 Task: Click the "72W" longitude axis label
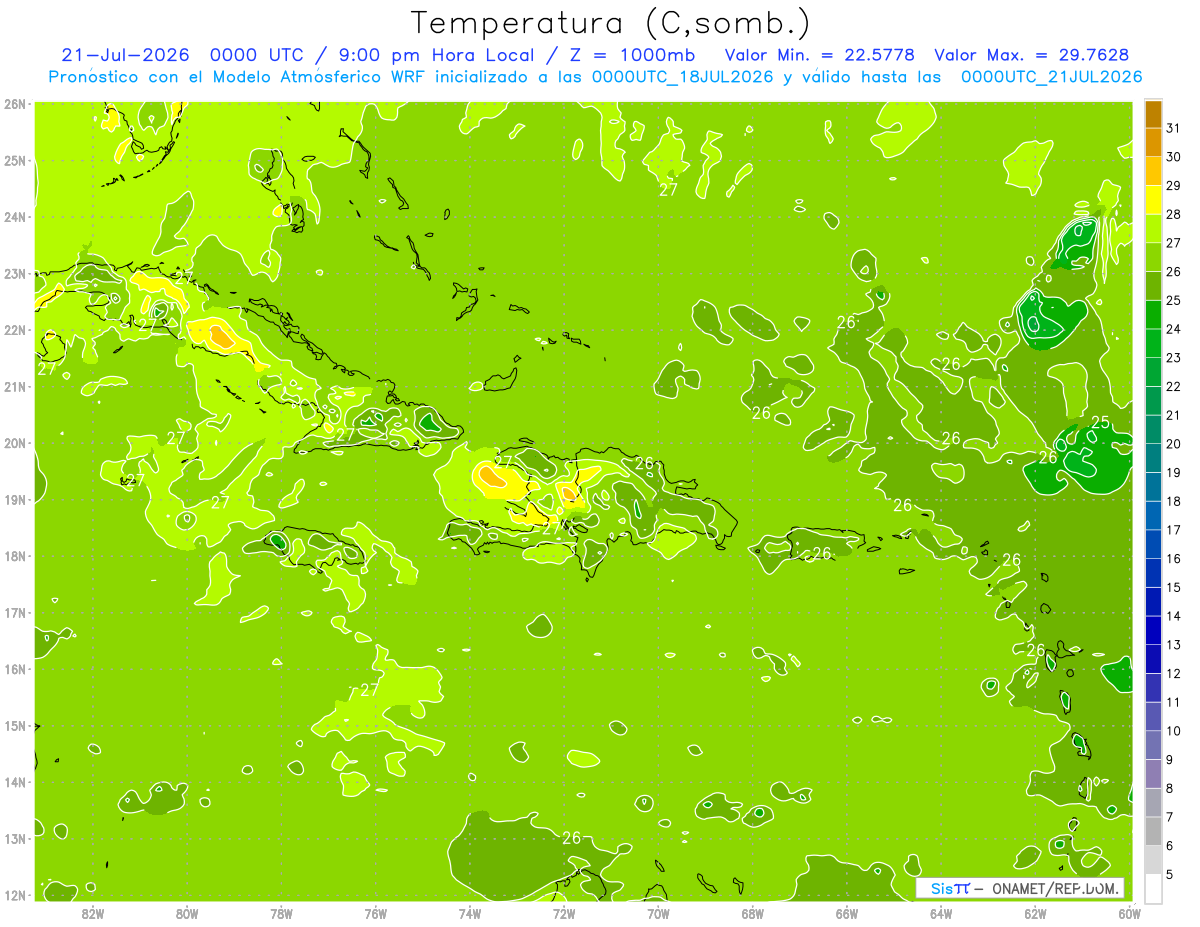pos(564,913)
